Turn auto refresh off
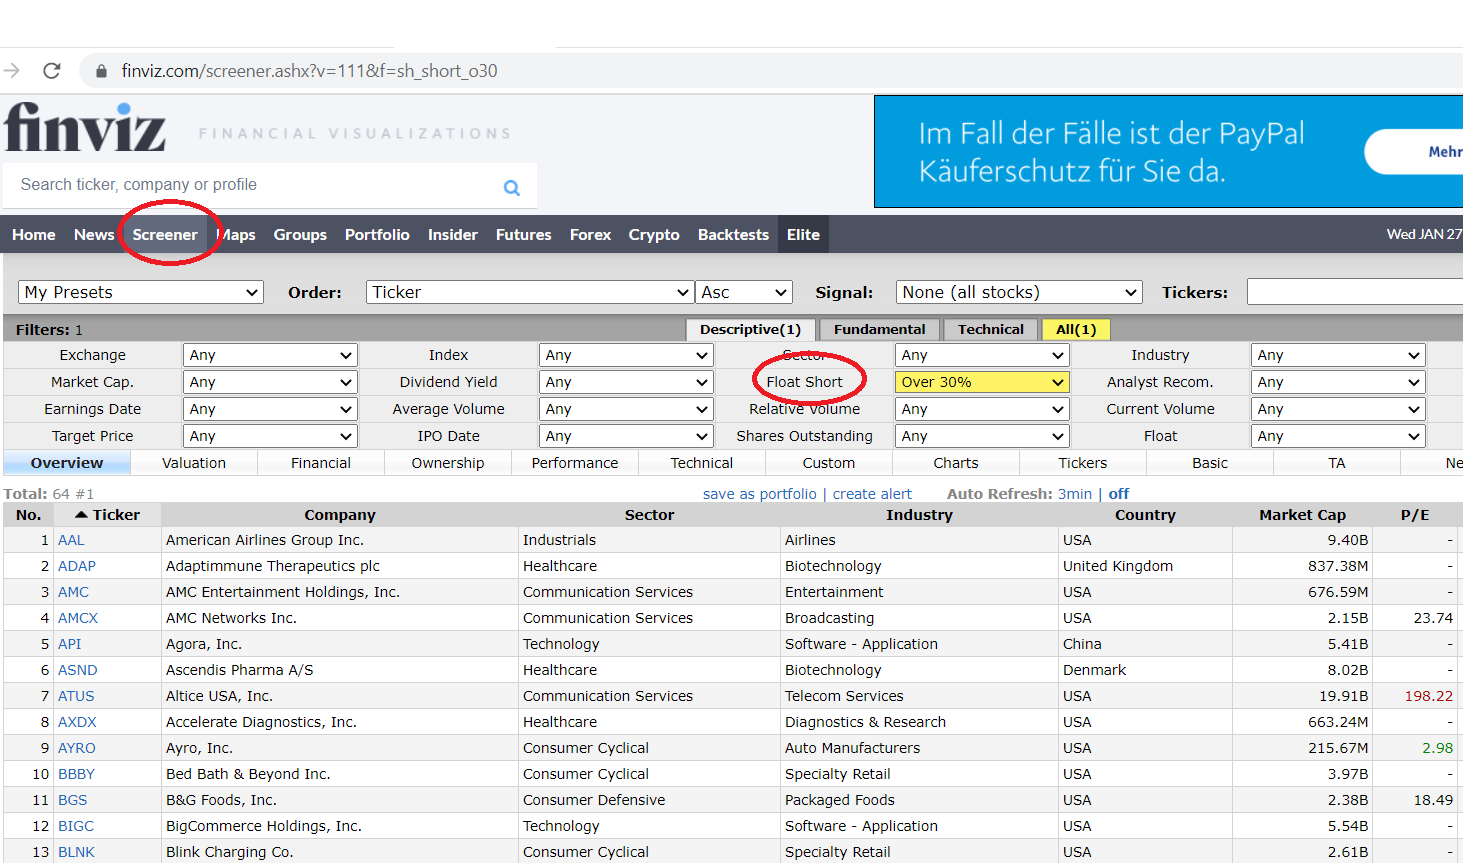 click(1119, 494)
